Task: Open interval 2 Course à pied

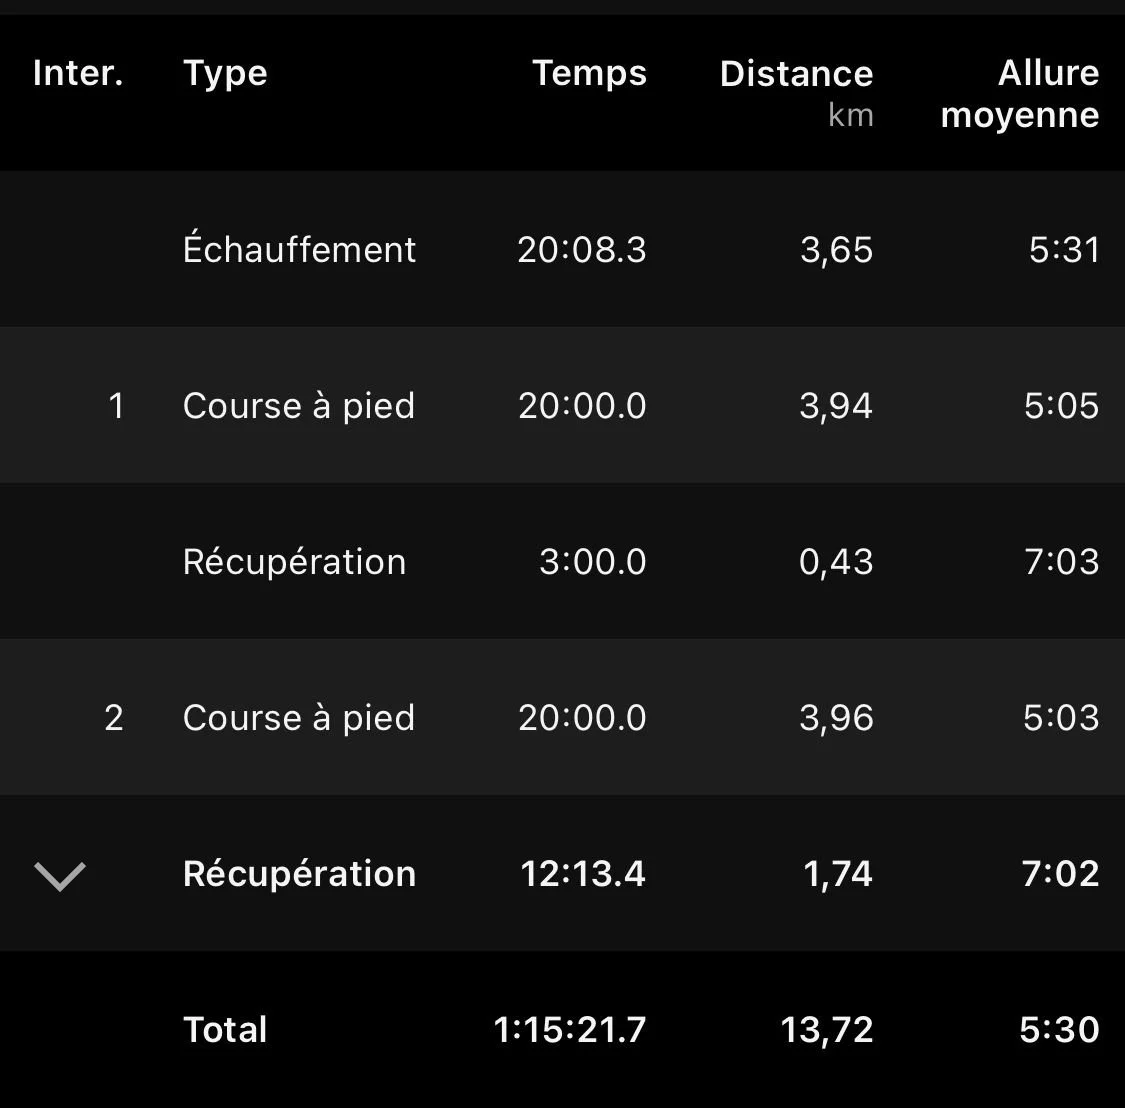Action: 562,717
